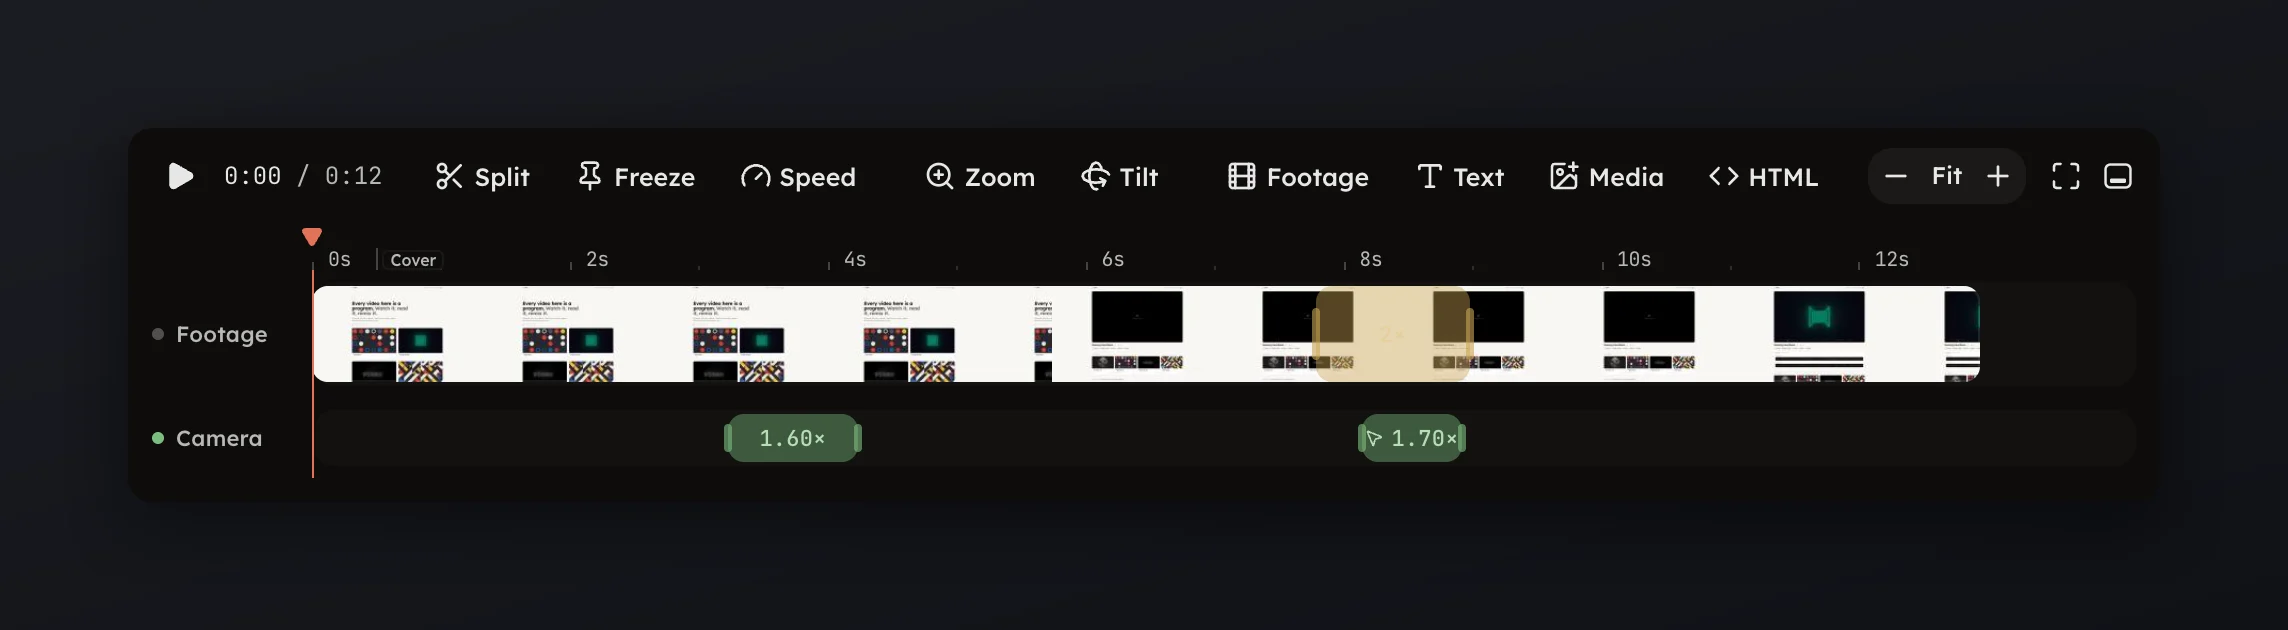Click the 10s mark on the ruler
This screenshot has height=630, width=2288.
coord(1634,260)
